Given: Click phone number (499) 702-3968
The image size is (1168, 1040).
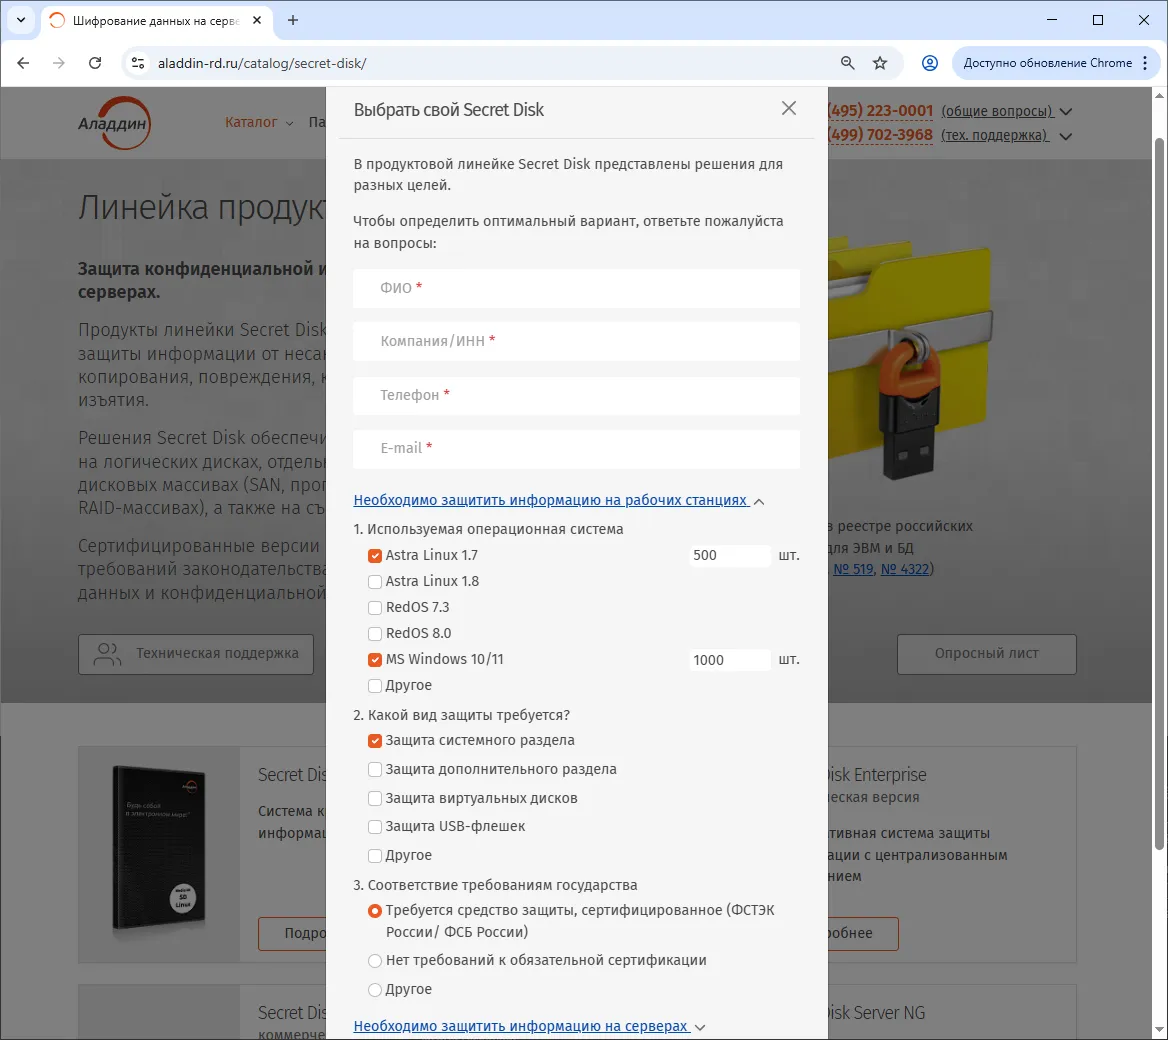Looking at the screenshot, I should click(880, 135).
